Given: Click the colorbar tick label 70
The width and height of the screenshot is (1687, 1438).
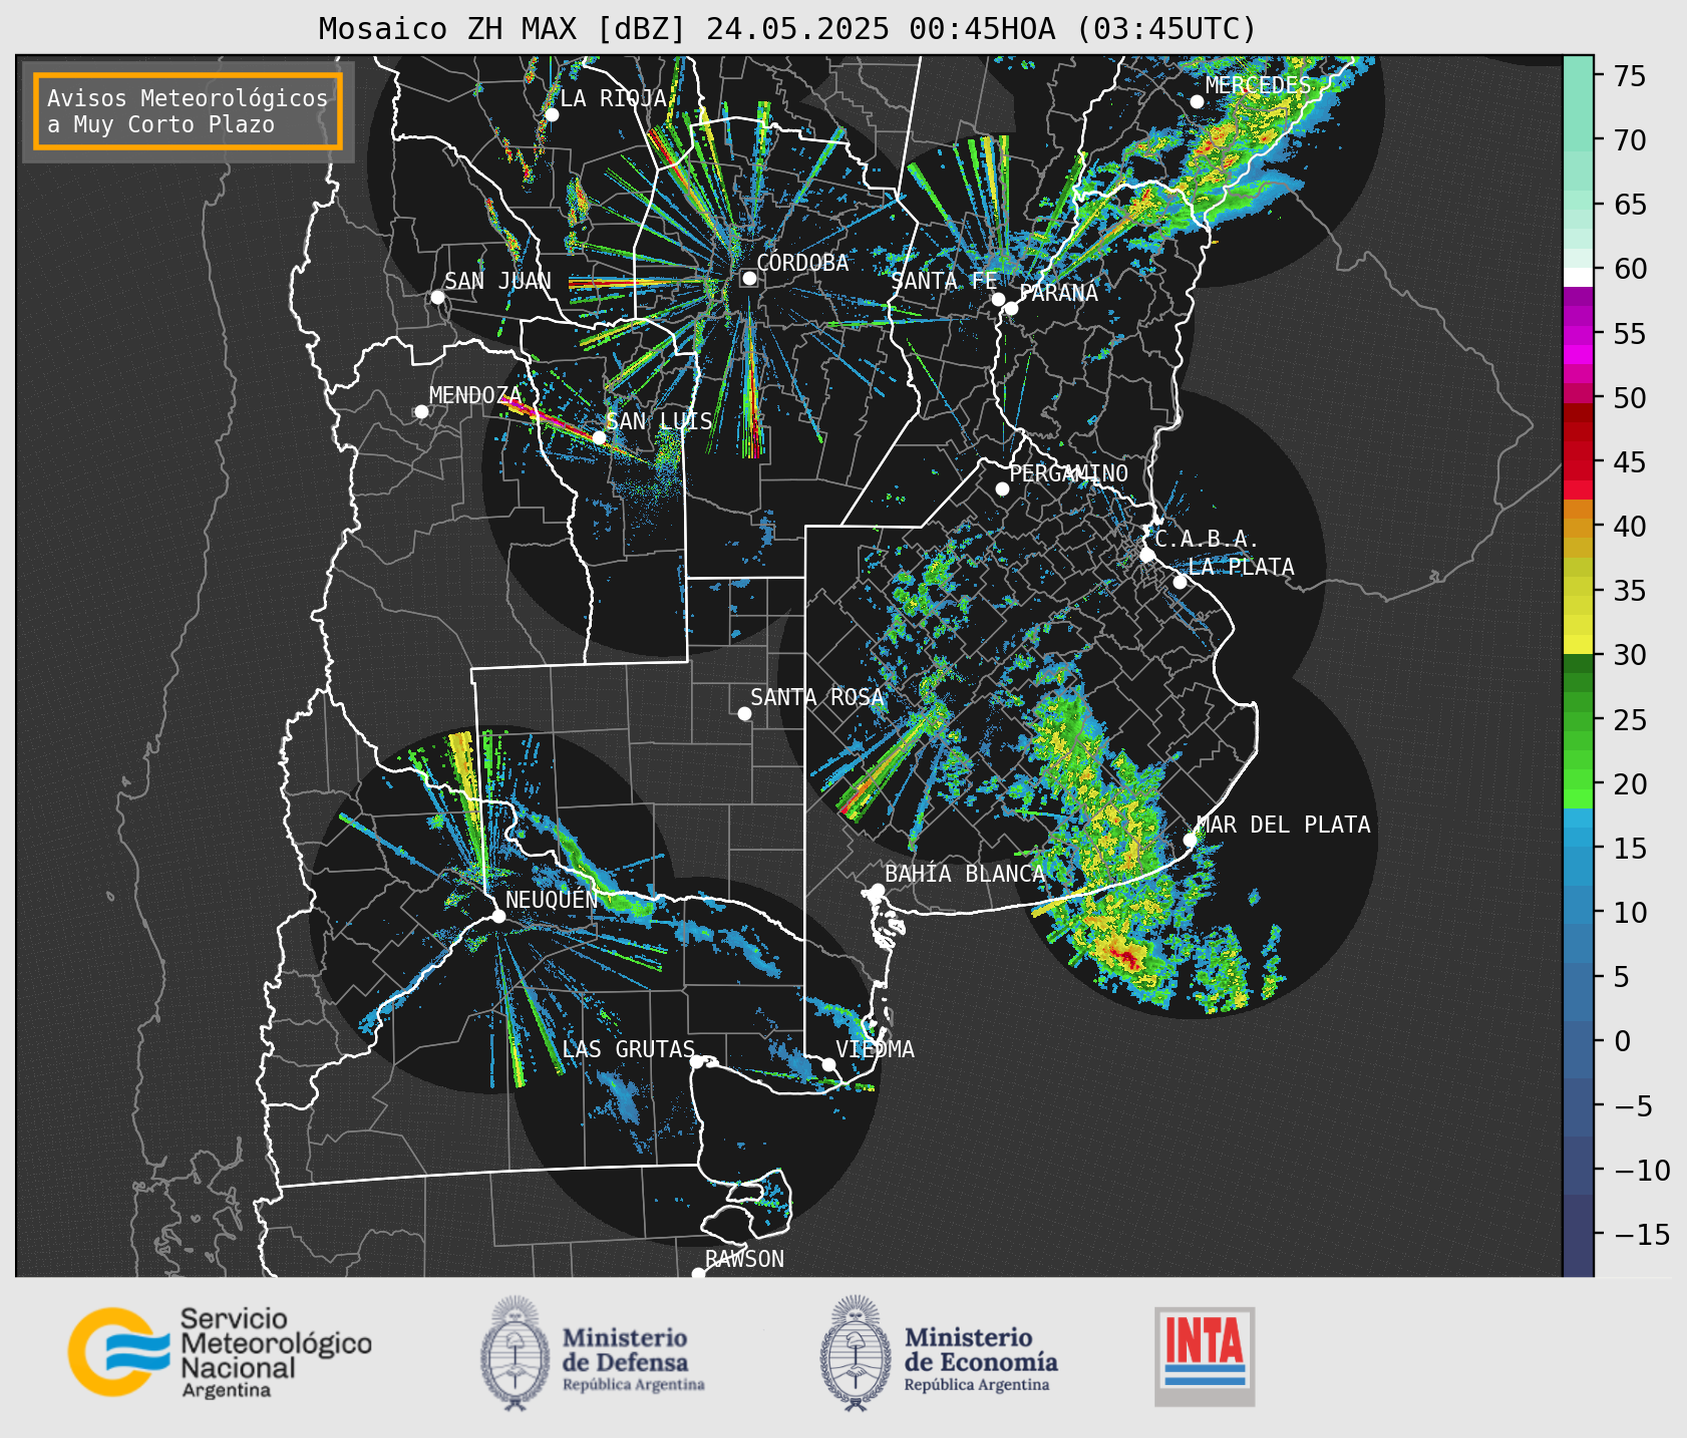Looking at the screenshot, I should point(1630,140).
